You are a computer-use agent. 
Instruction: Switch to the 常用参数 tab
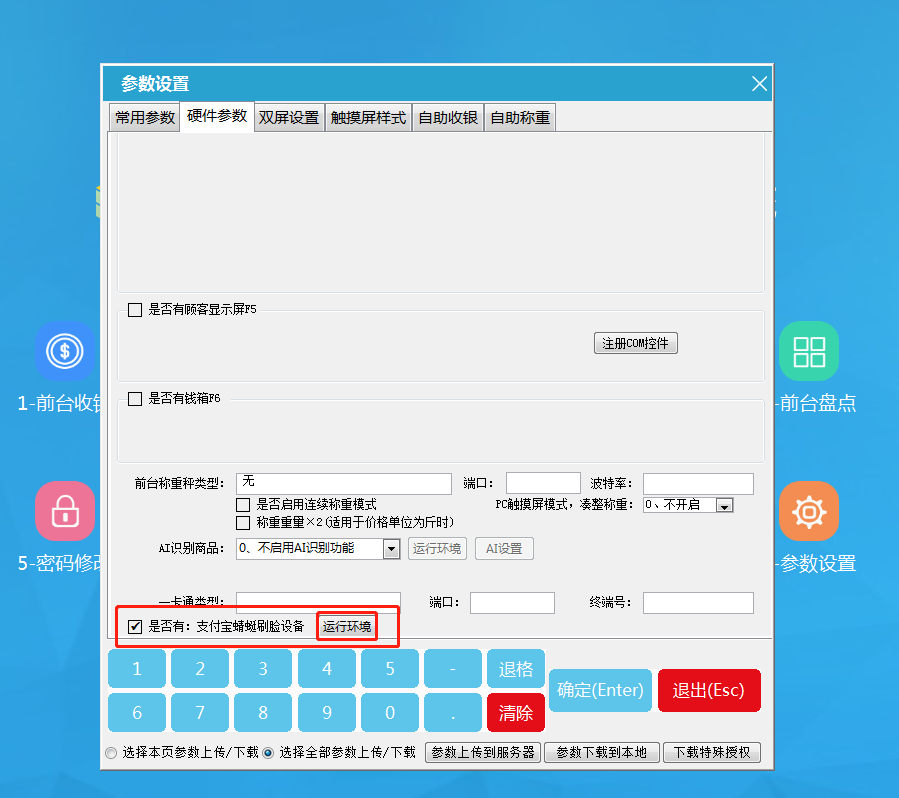point(145,118)
